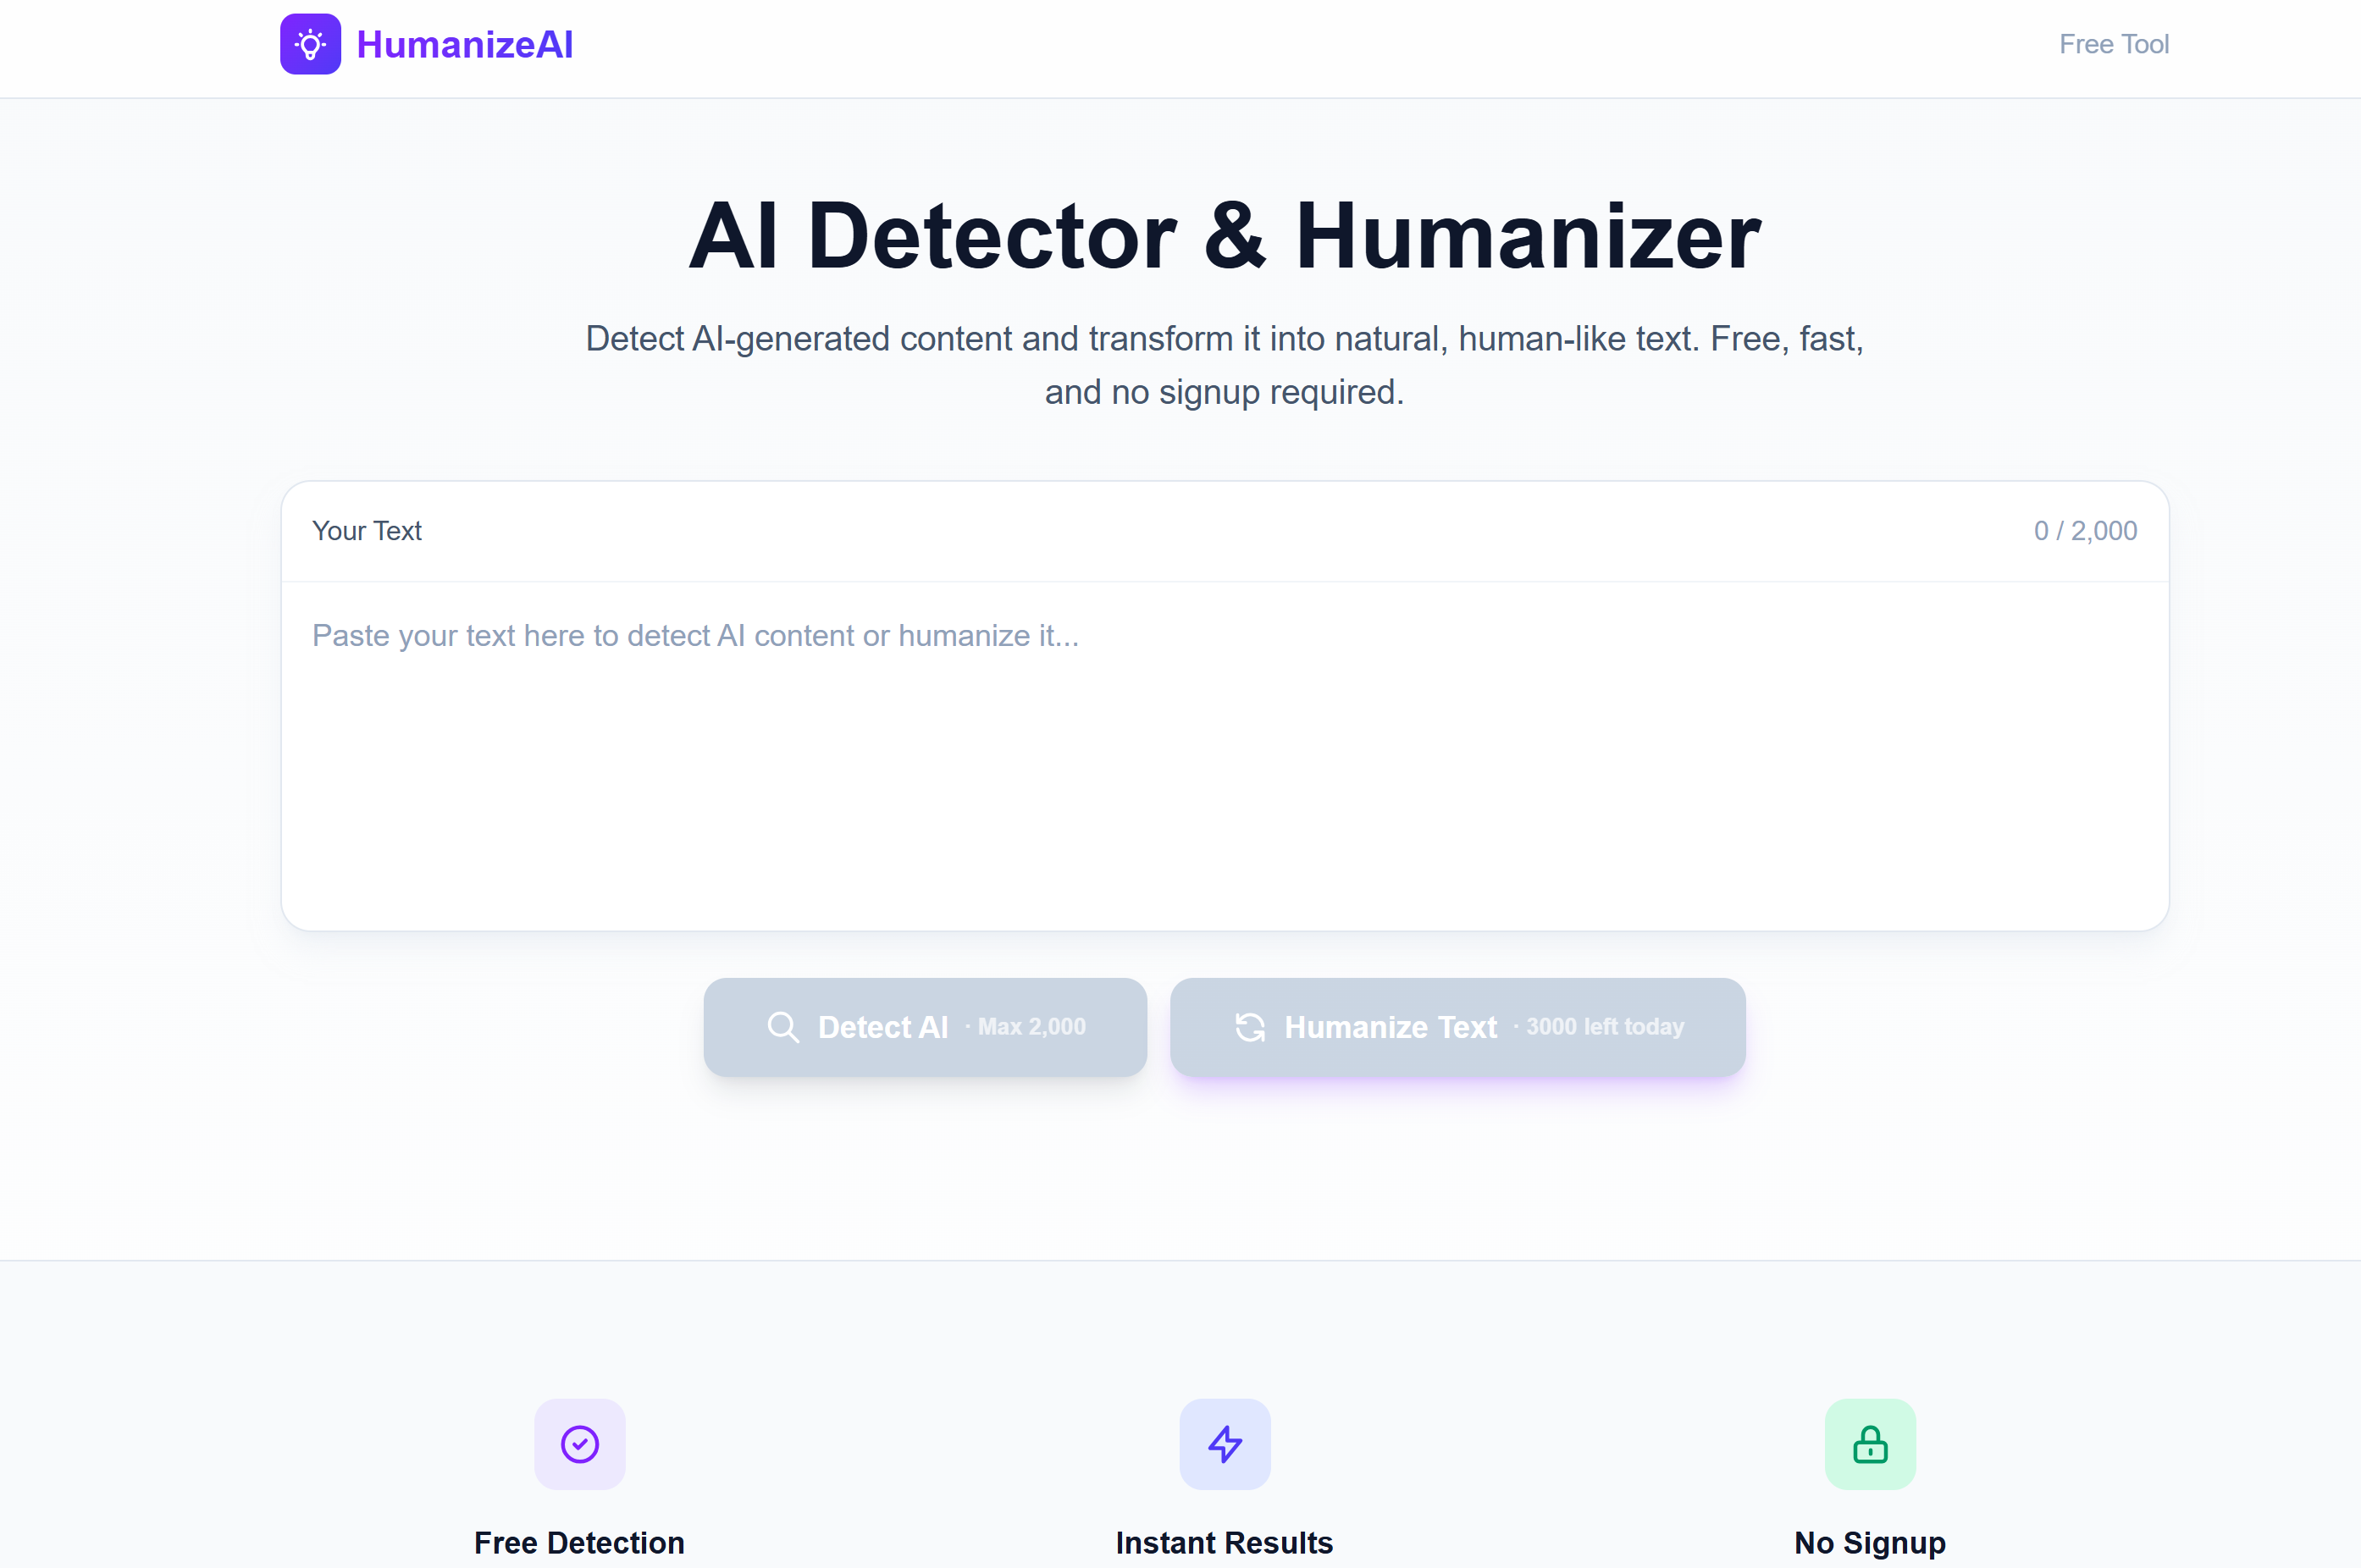Viewport: 2361px width, 1568px height.
Task: Open the HumanizeAI brand name link
Action: 465,44
